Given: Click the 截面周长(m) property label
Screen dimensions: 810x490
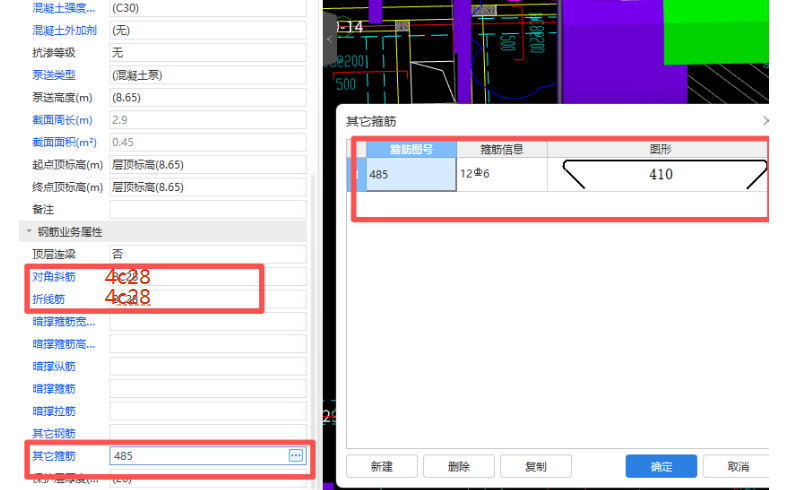Looking at the screenshot, I should (x=62, y=120).
